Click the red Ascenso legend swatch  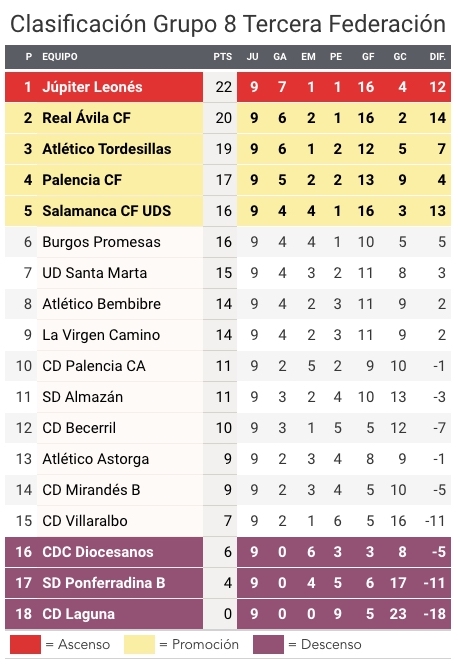(25, 644)
